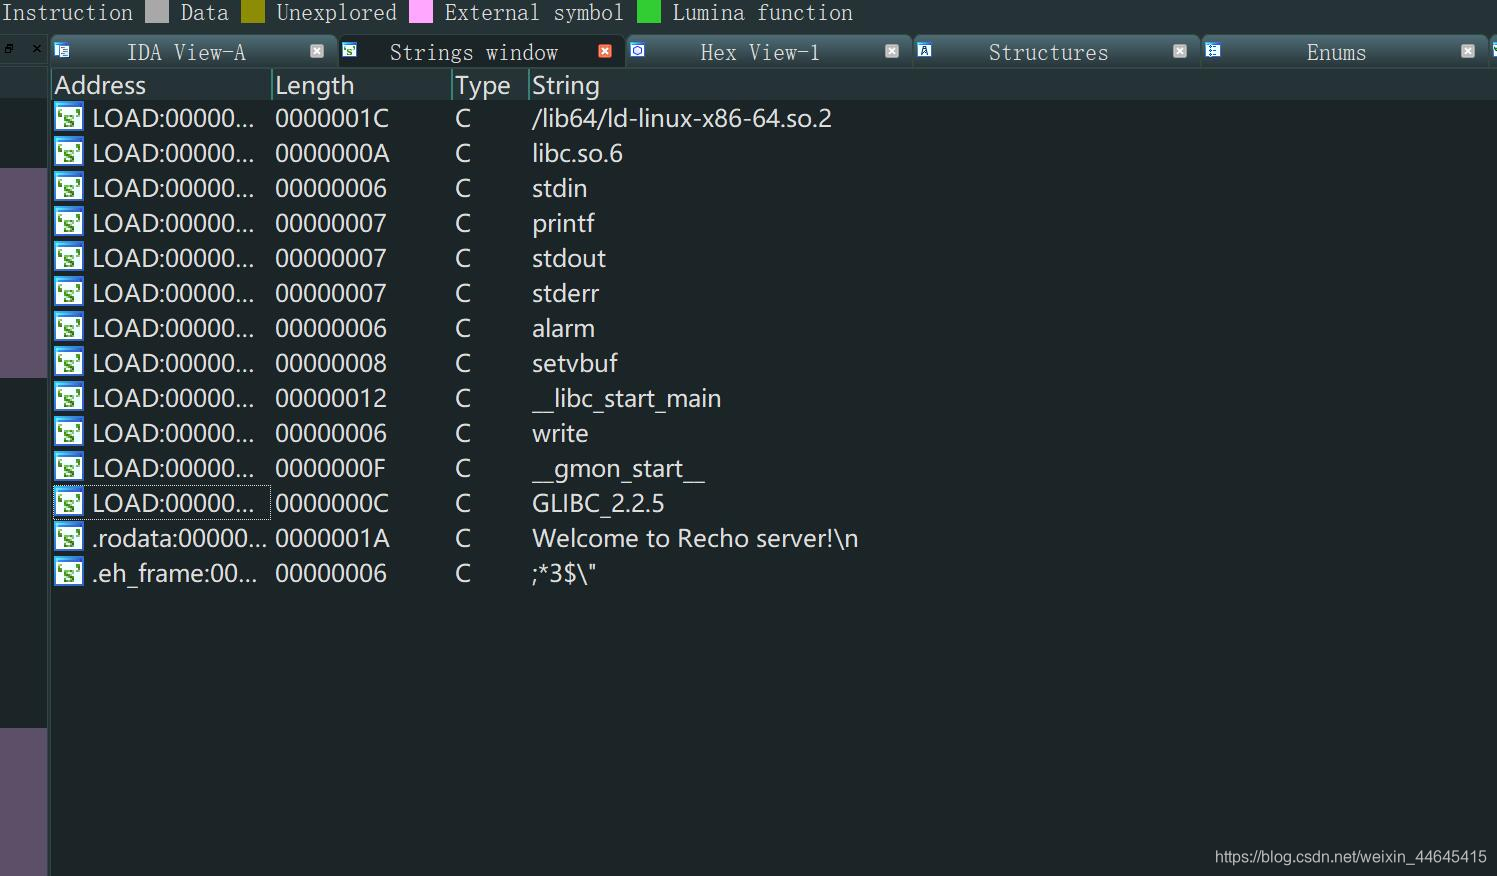1497x876 pixels.
Task: Click string icon for Welcome to Recho row
Action: pos(69,538)
